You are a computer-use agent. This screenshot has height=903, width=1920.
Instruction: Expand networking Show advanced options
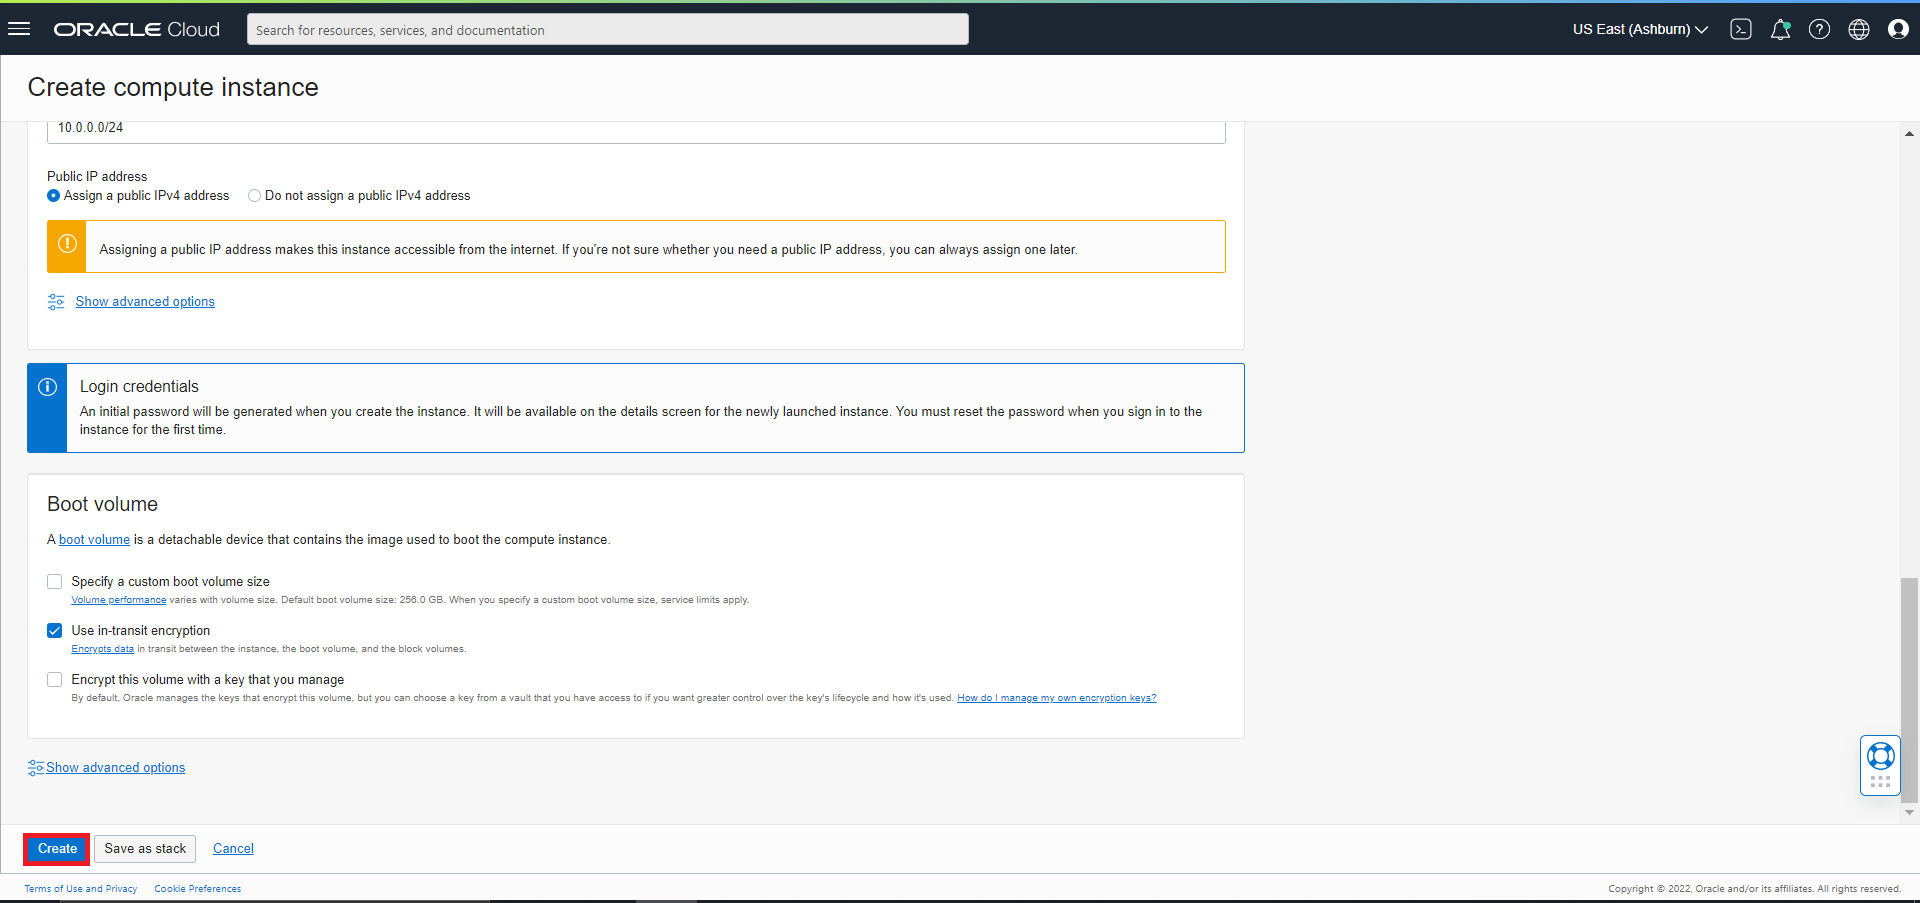(145, 301)
